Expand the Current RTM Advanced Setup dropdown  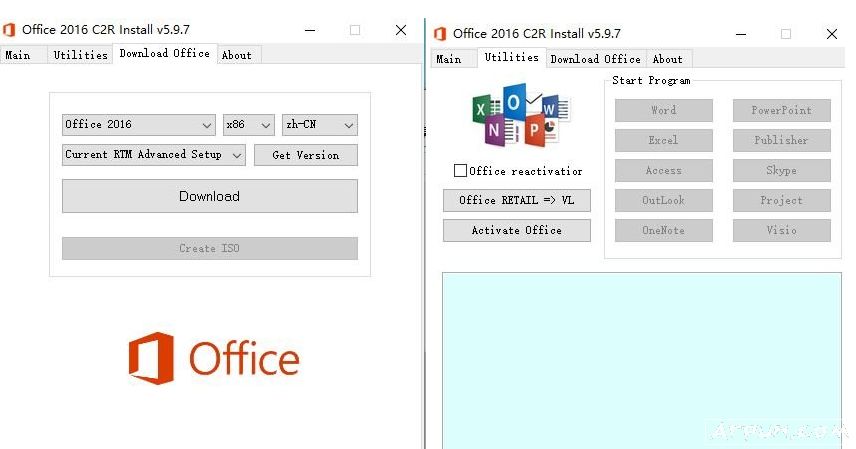pyautogui.click(x=154, y=155)
